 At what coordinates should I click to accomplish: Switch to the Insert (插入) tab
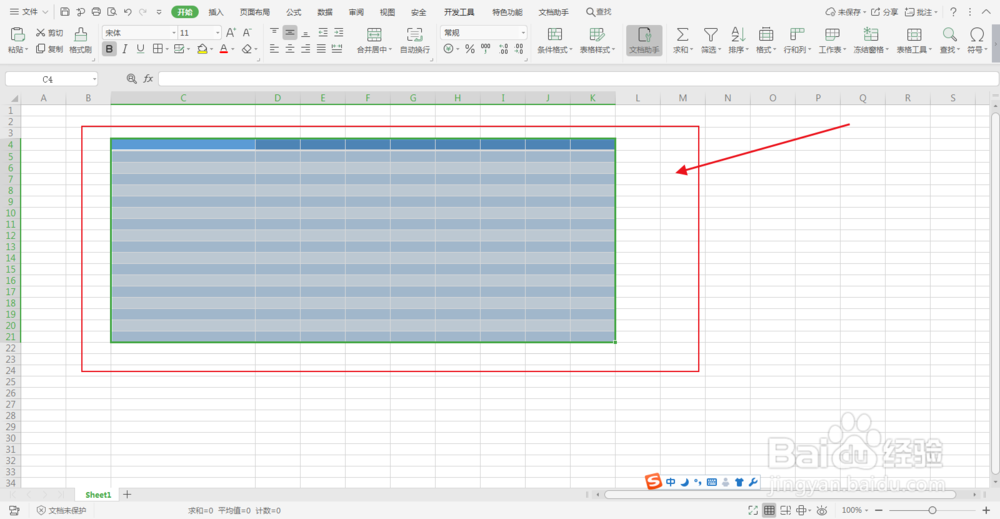click(216, 12)
